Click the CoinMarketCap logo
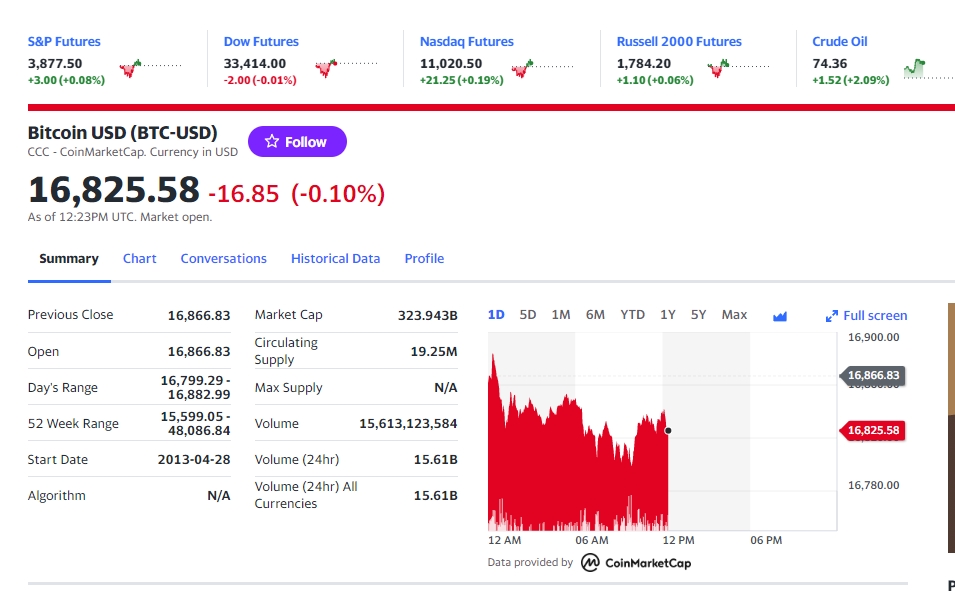Screen dimensions: 955x605 coord(636,563)
